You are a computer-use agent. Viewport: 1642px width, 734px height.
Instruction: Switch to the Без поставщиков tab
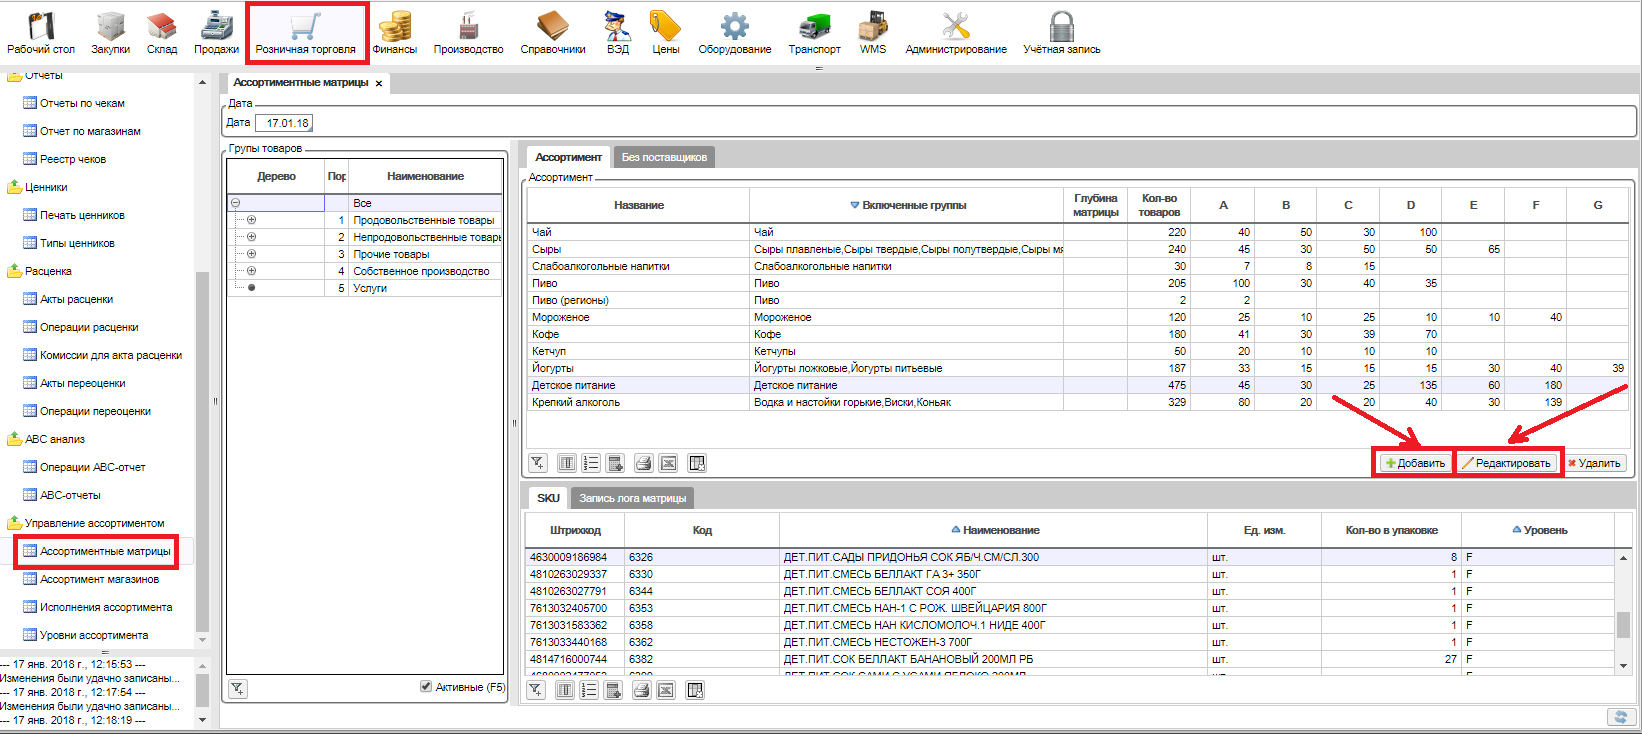point(664,157)
